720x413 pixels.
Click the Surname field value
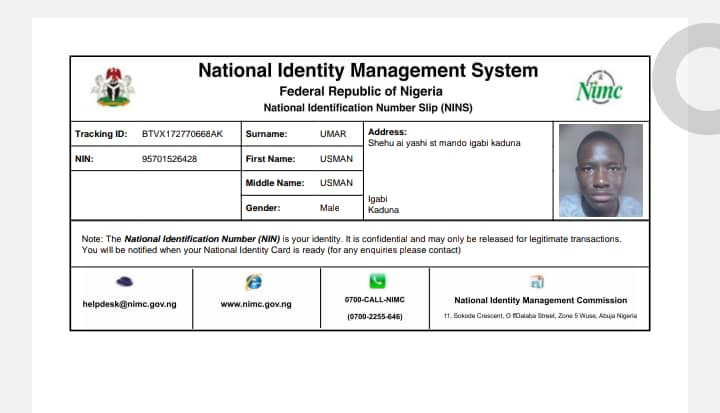(x=332, y=134)
